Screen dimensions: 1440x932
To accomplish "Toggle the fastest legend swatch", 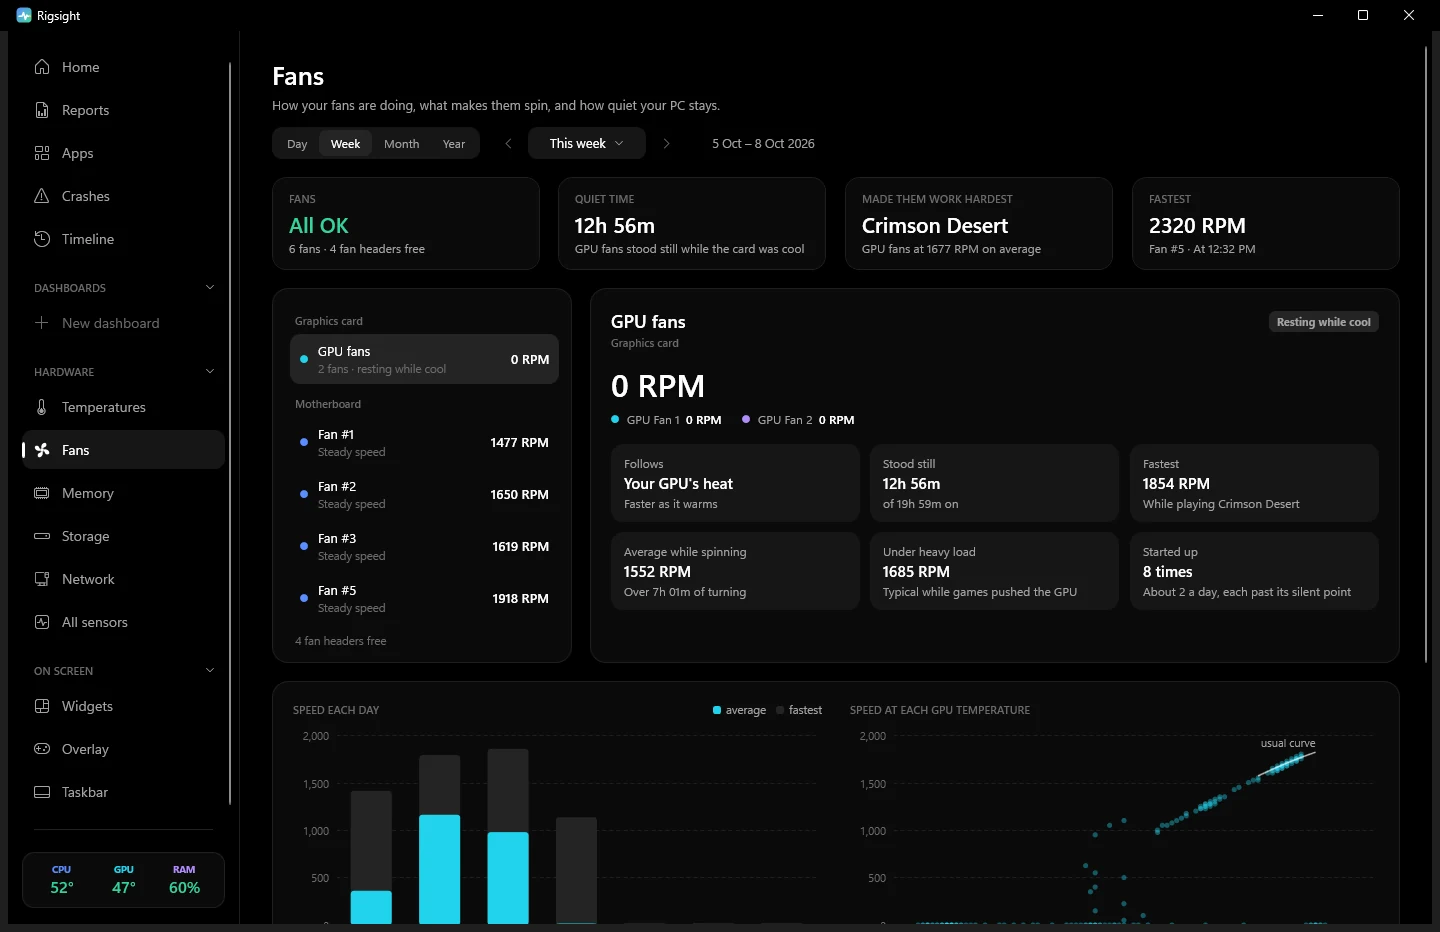I will (780, 710).
